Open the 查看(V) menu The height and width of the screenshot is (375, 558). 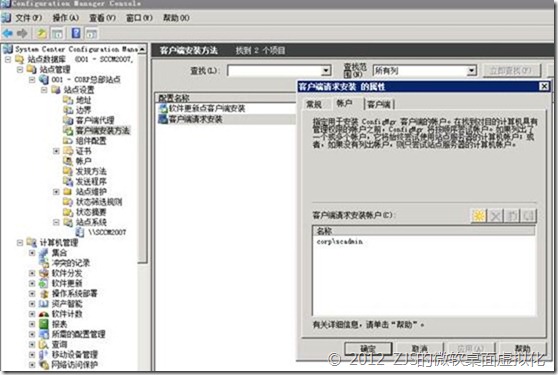[102, 18]
